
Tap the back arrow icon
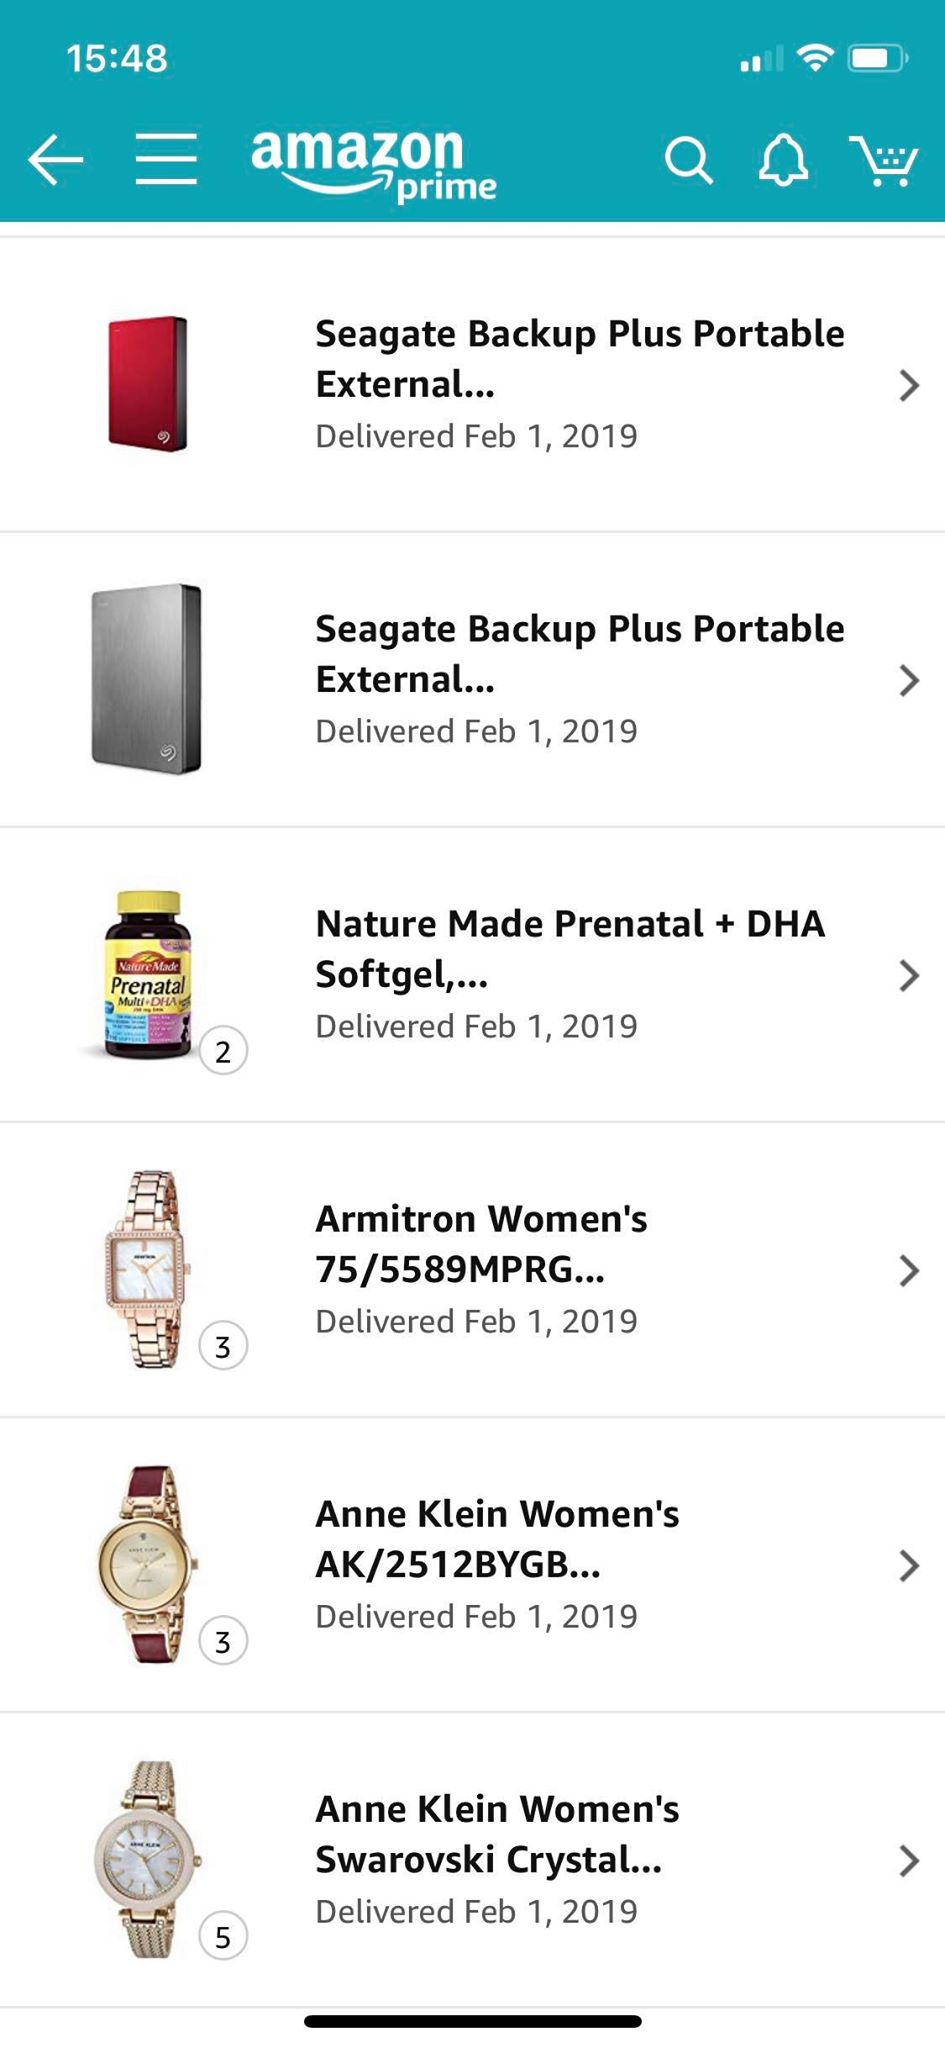click(x=55, y=160)
